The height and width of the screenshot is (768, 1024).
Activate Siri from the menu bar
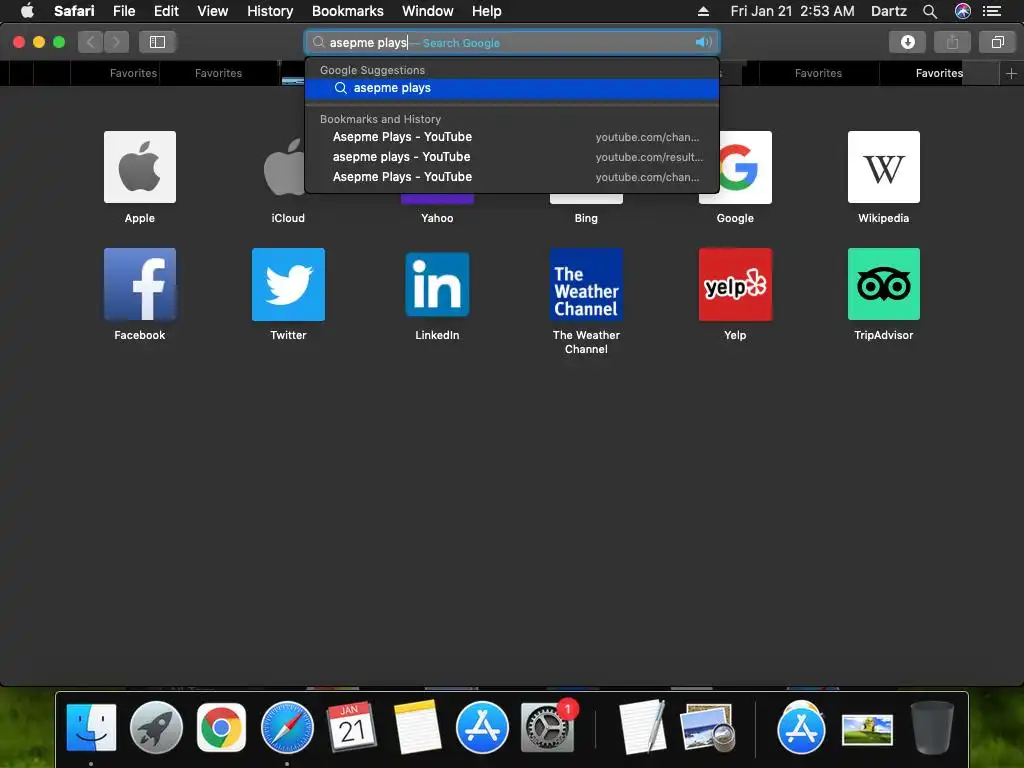[963, 11]
